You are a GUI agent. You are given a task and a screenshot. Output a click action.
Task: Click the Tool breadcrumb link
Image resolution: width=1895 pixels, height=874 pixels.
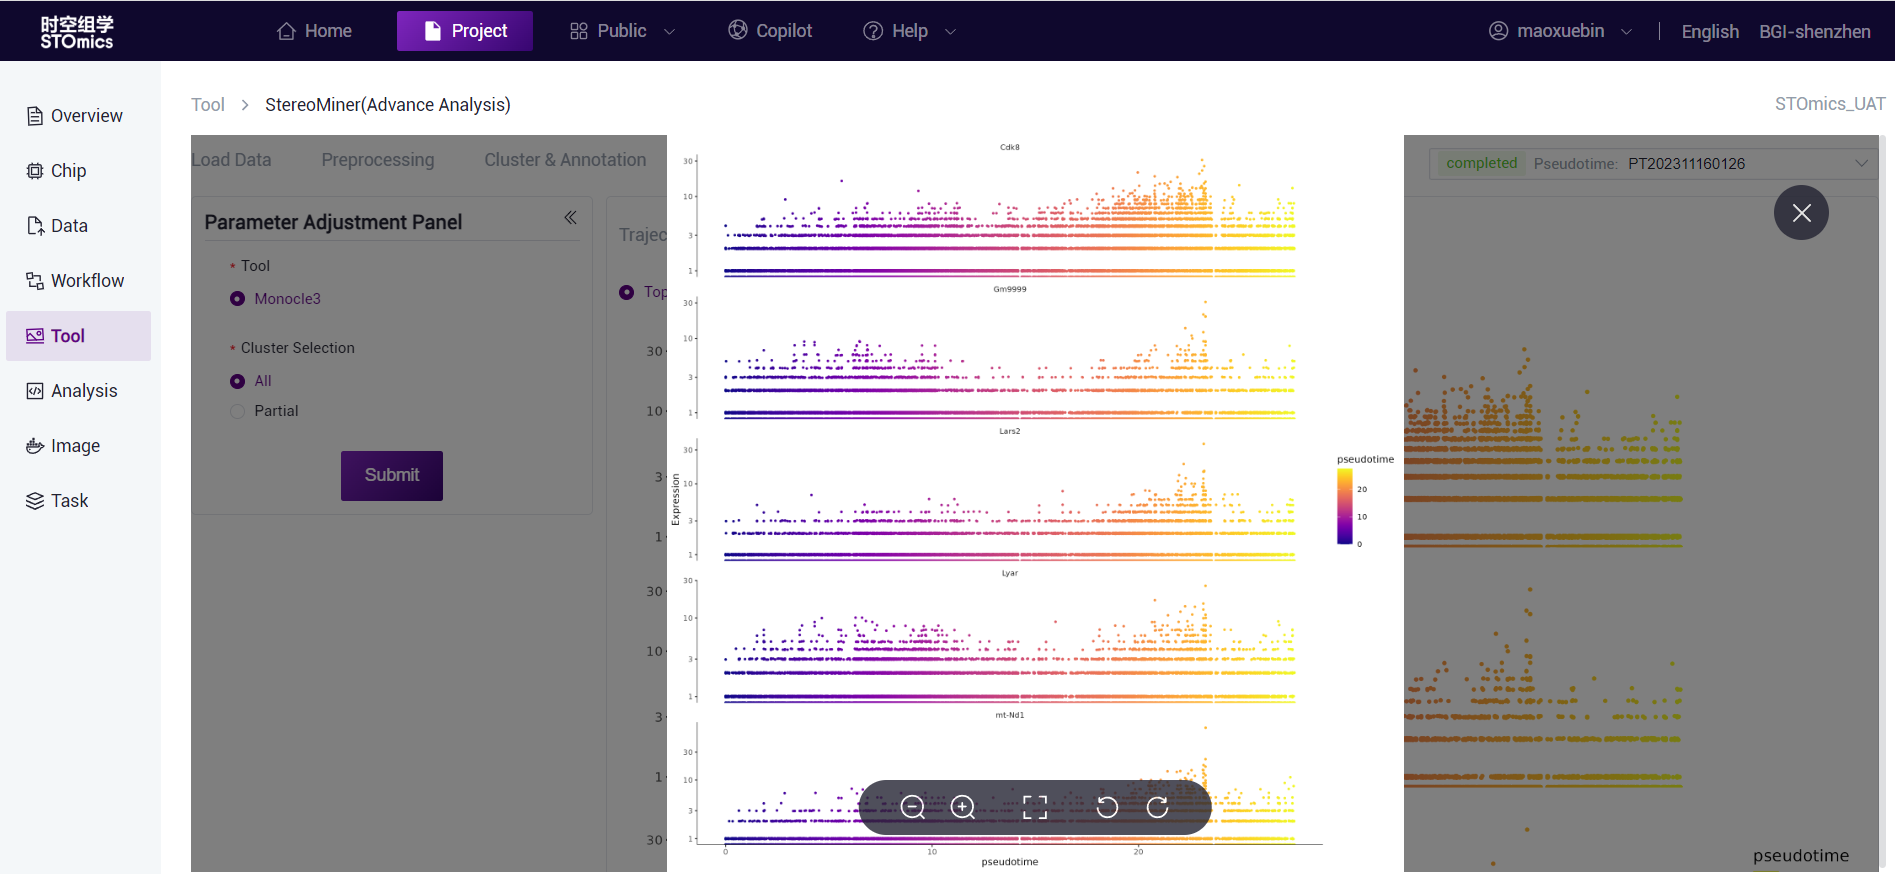(208, 105)
